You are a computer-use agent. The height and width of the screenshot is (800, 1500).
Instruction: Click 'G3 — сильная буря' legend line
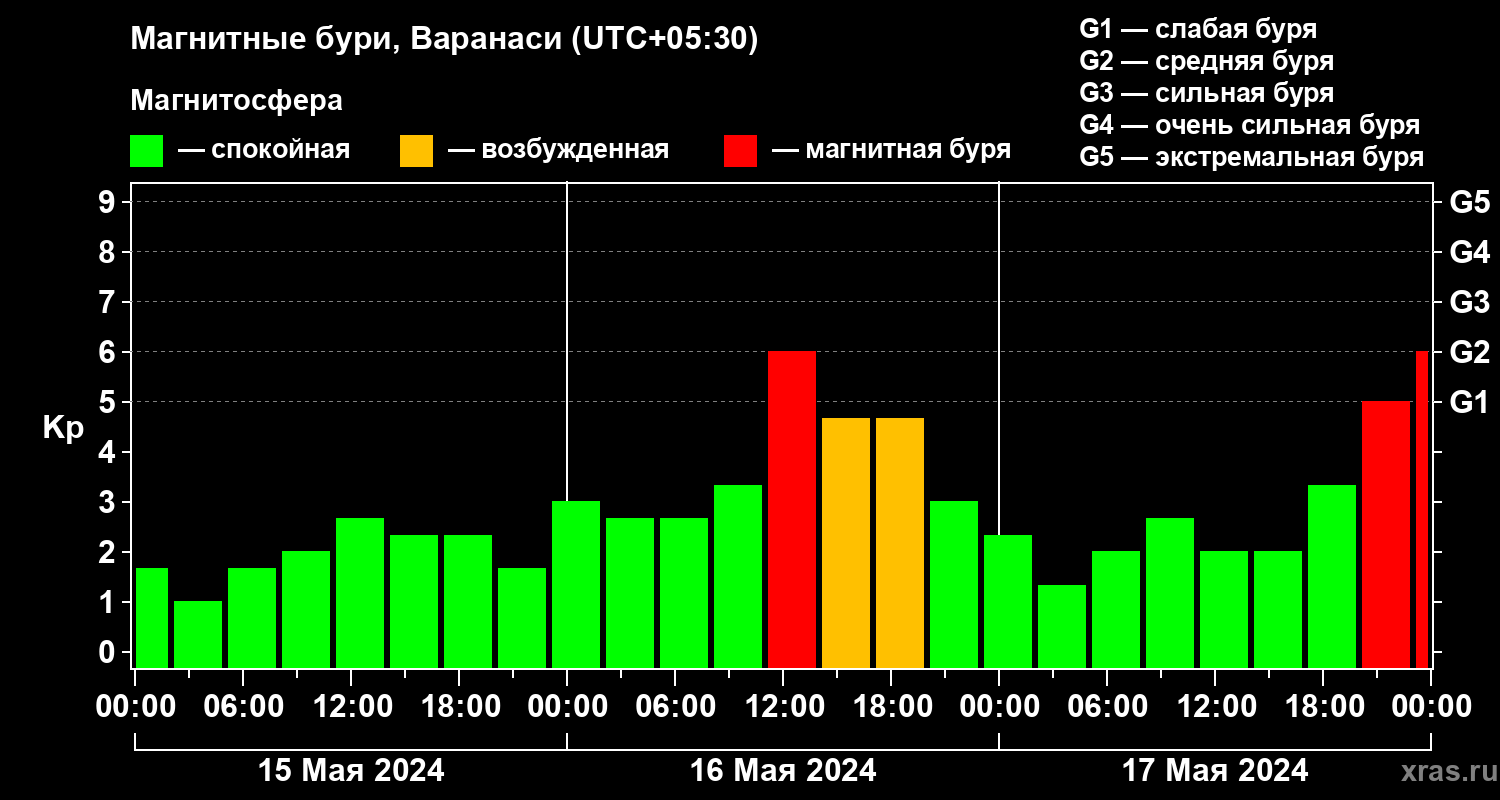1206,93
